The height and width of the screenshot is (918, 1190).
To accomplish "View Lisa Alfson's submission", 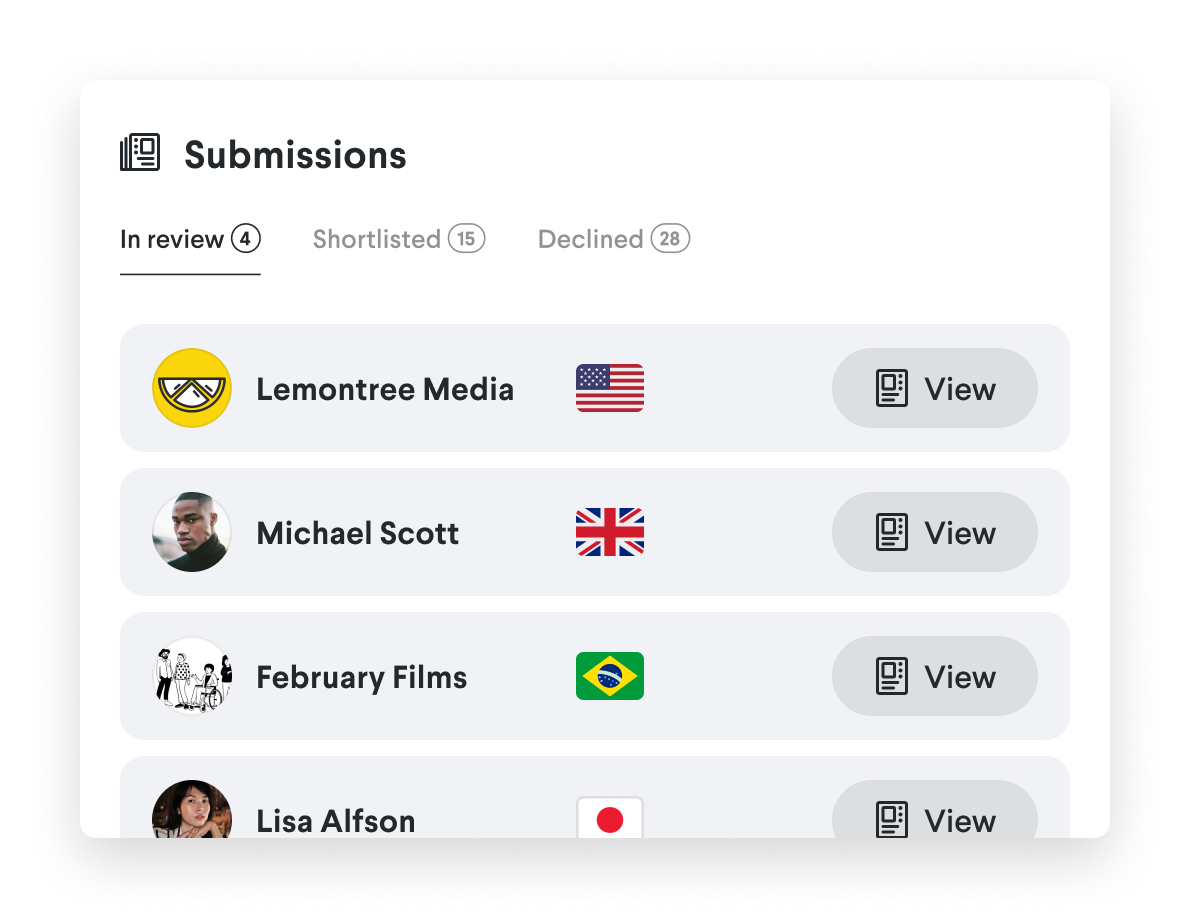I will point(934,818).
